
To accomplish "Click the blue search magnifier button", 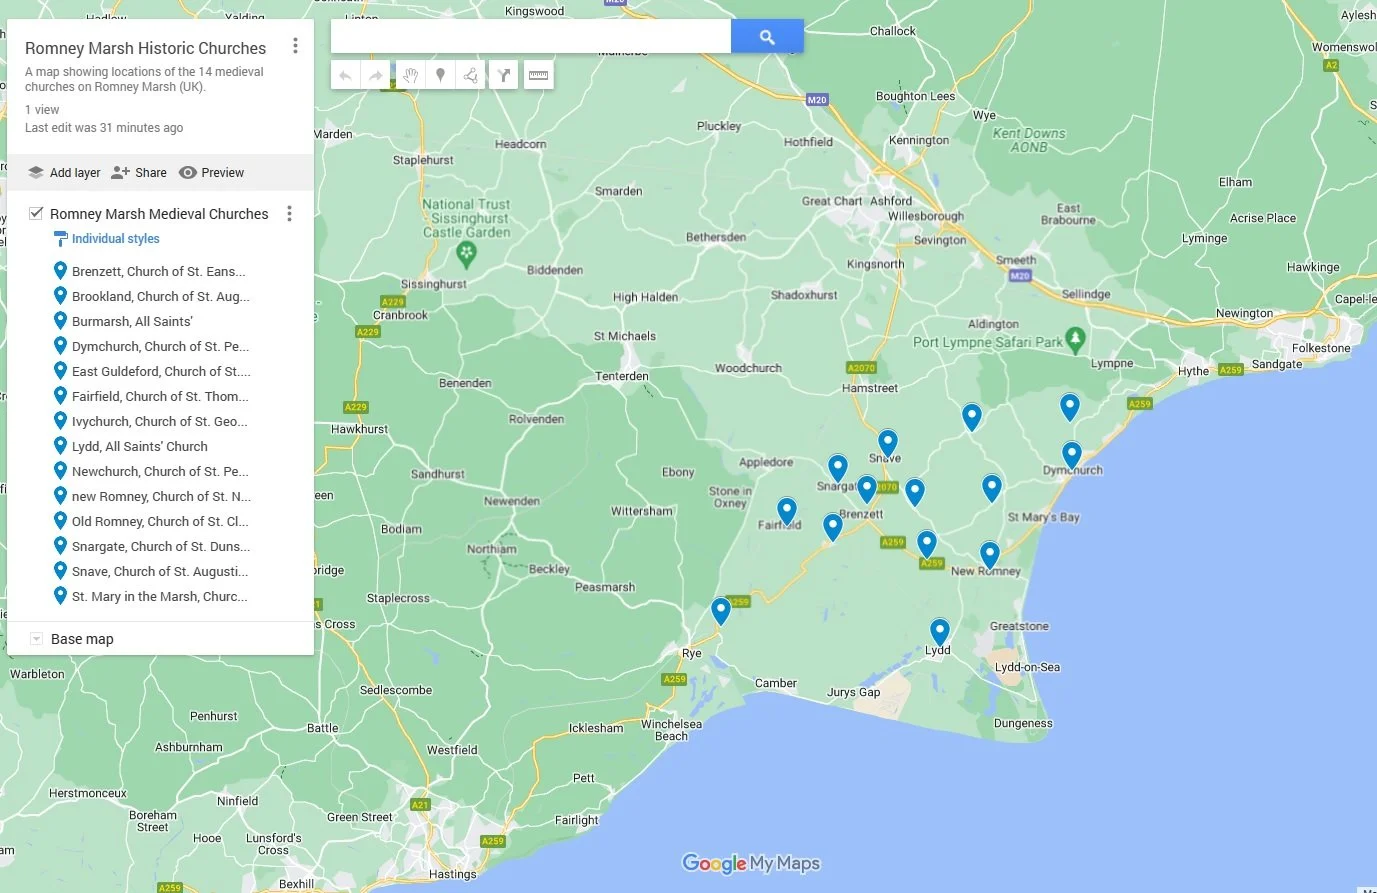I will [767, 36].
